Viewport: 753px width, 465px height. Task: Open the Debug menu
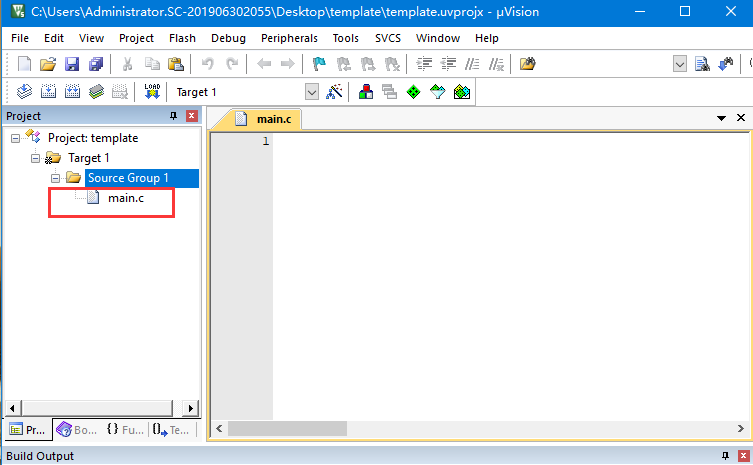coord(228,38)
